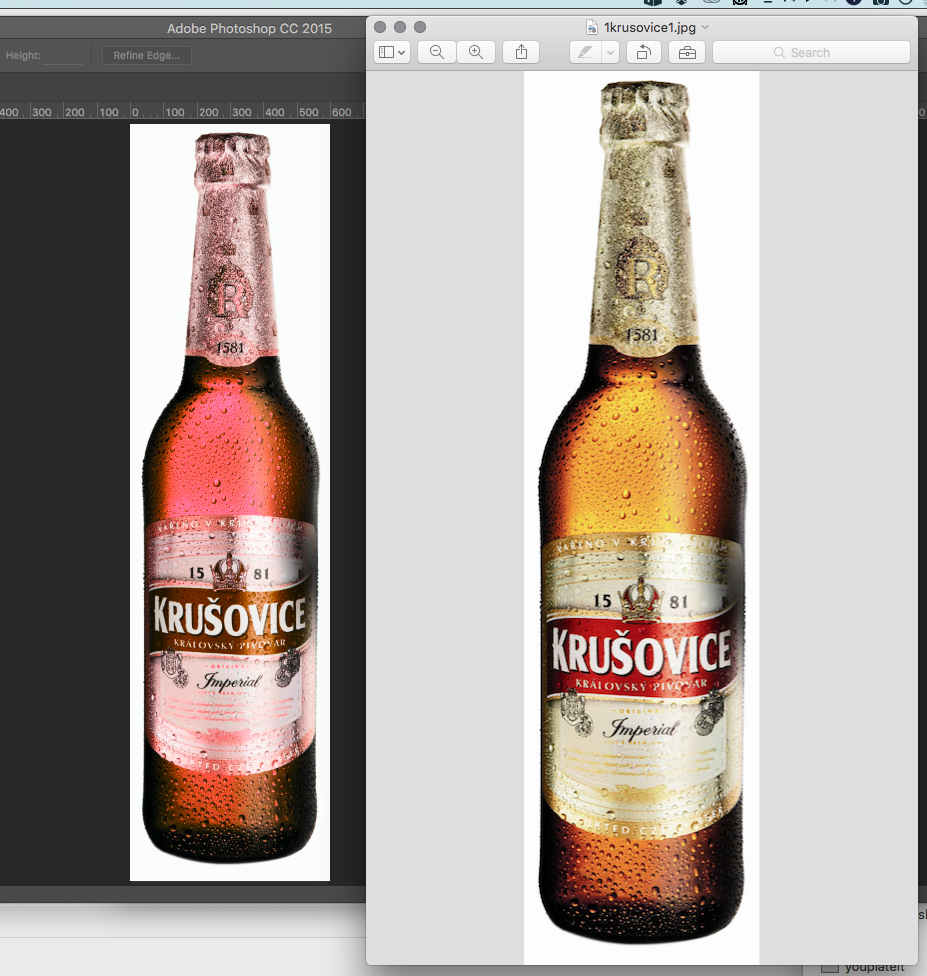Open the Share menu in Preview
This screenshot has width=927, height=976.
pyautogui.click(x=522, y=52)
